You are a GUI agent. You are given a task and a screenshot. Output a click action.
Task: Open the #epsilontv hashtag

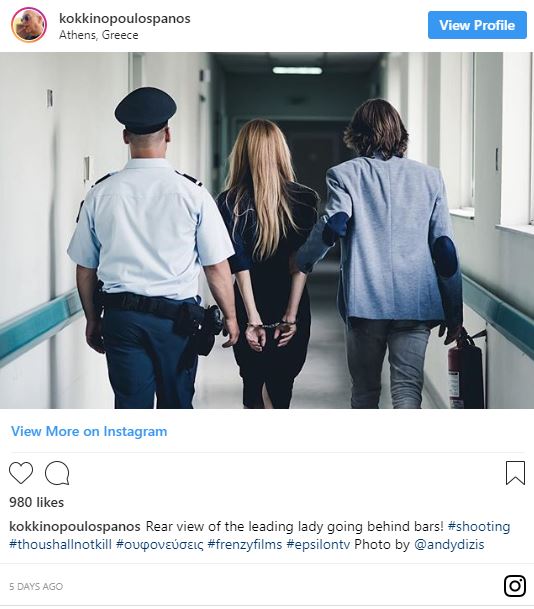tap(318, 545)
